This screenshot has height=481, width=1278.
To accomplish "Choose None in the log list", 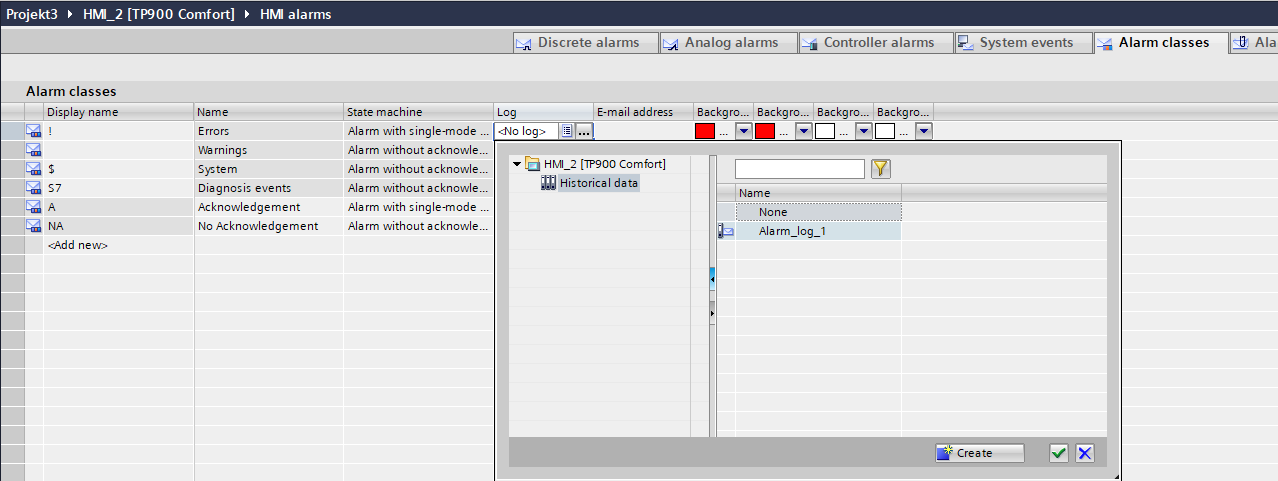I will coord(818,212).
